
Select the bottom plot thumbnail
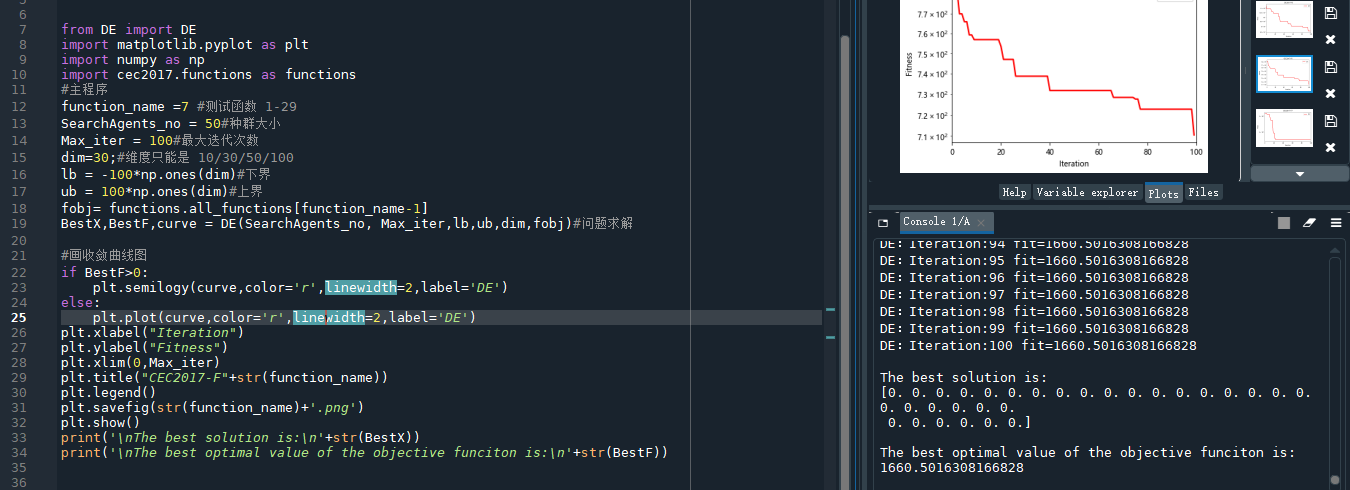(x=1283, y=128)
